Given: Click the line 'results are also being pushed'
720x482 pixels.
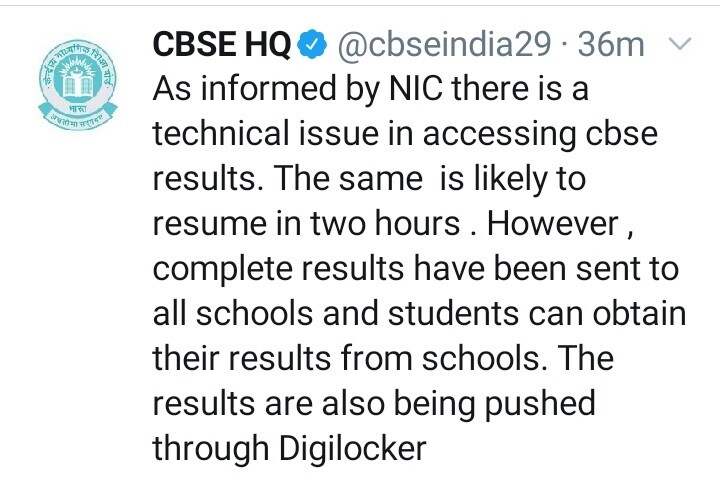Looking at the screenshot, I should (374, 404).
